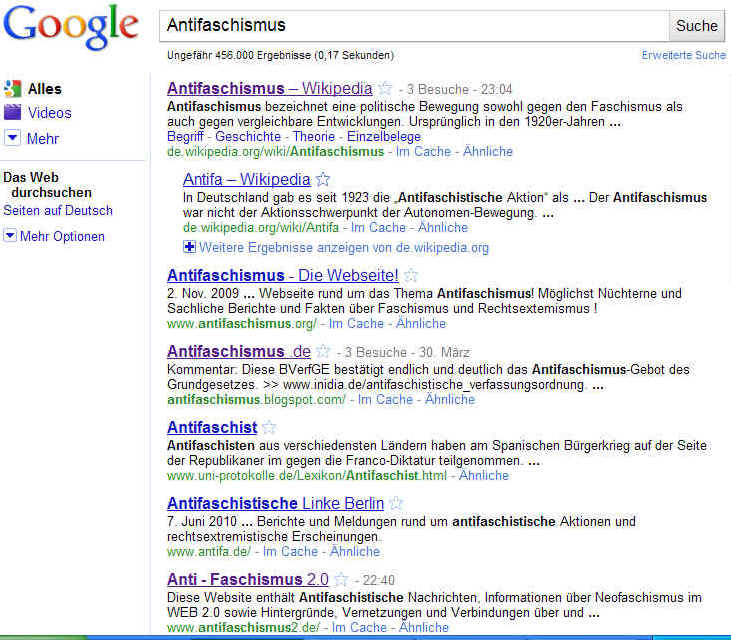The height and width of the screenshot is (640, 731).
Task: Open the Mehr category link
Action: click(43, 138)
